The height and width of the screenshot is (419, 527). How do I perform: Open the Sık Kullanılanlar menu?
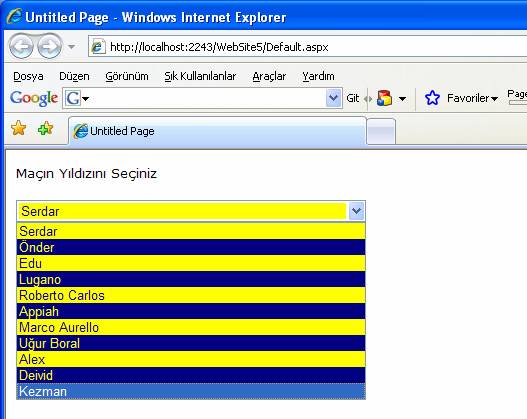pyautogui.click(x=200, y=76)
